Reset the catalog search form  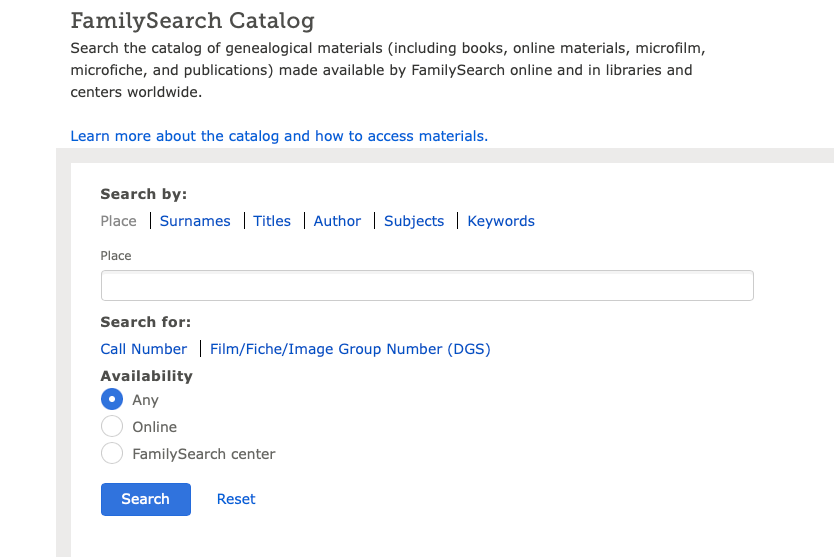pos(236,499)
